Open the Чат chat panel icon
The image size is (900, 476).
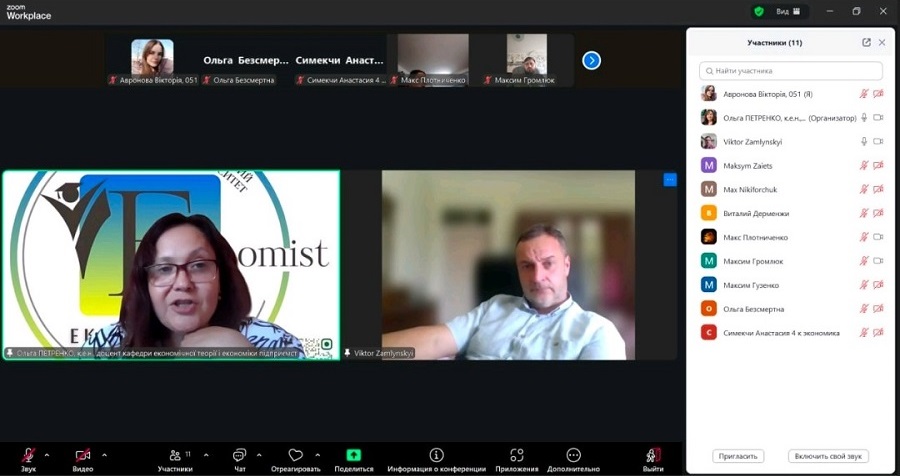click(239, 456)
